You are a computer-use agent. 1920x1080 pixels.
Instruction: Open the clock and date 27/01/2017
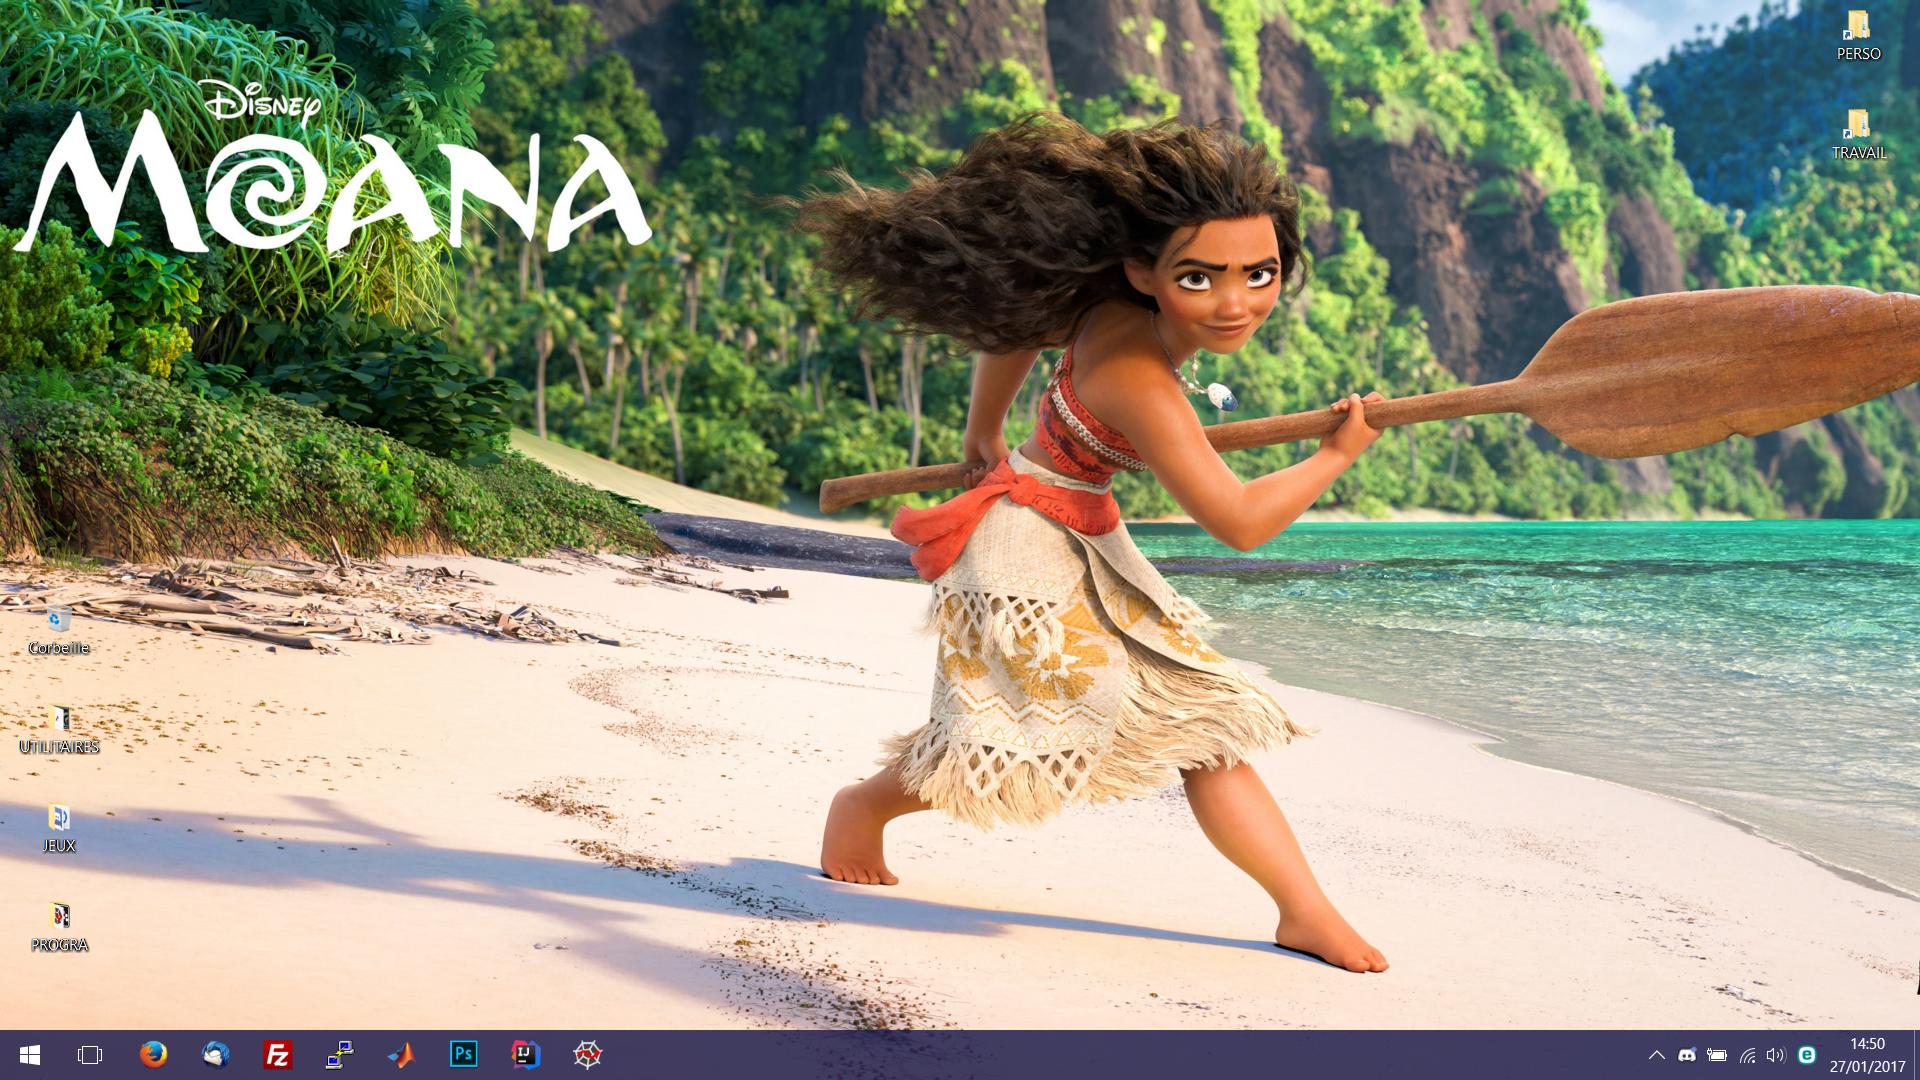pos(1867,1055)
